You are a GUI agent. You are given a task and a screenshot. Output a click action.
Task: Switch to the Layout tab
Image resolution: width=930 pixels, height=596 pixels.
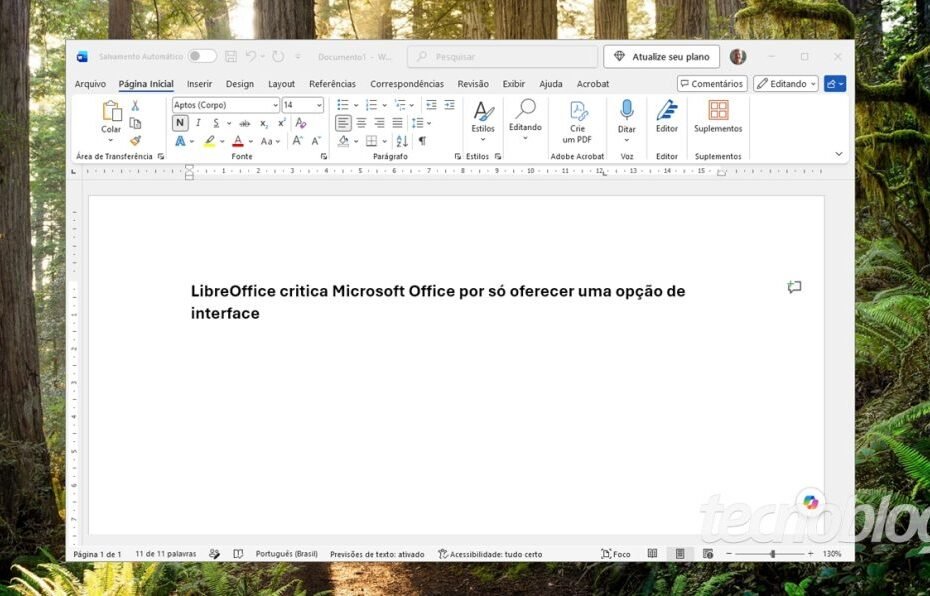click(281, 84)
